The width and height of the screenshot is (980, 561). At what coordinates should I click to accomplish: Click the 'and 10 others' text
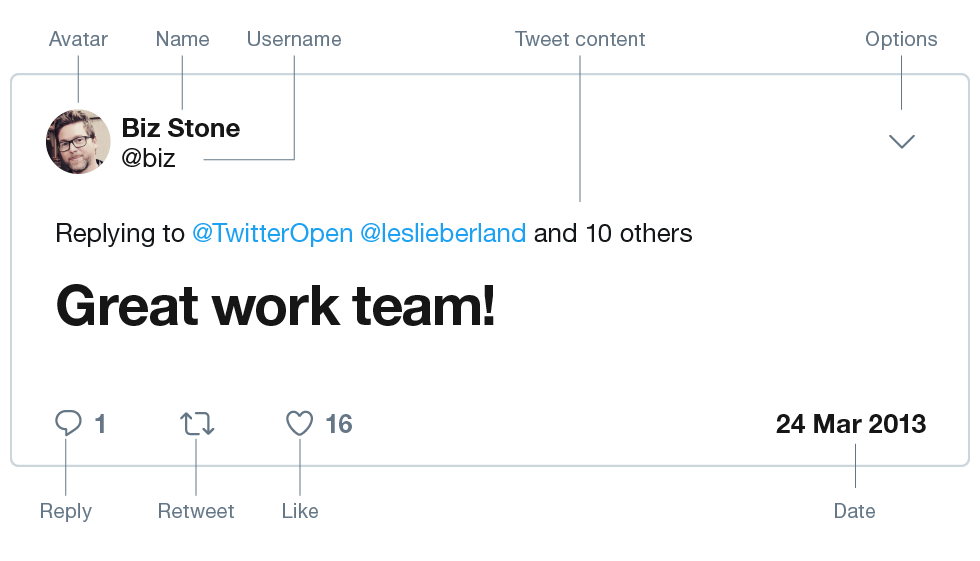tap(613, 234)
